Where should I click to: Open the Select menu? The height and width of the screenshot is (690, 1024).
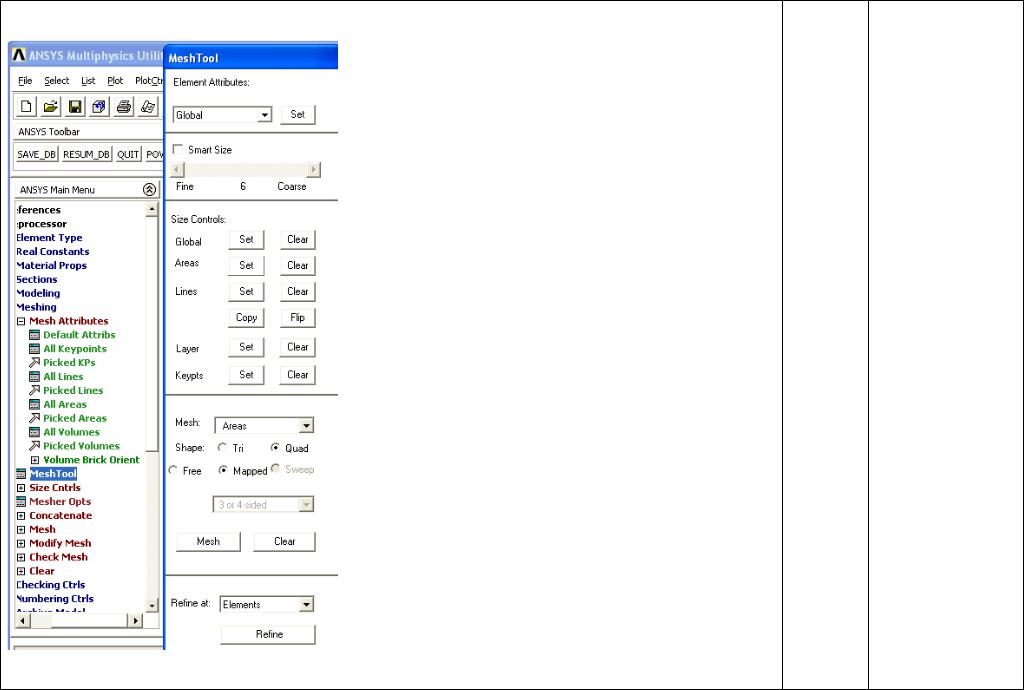[56, 81]
